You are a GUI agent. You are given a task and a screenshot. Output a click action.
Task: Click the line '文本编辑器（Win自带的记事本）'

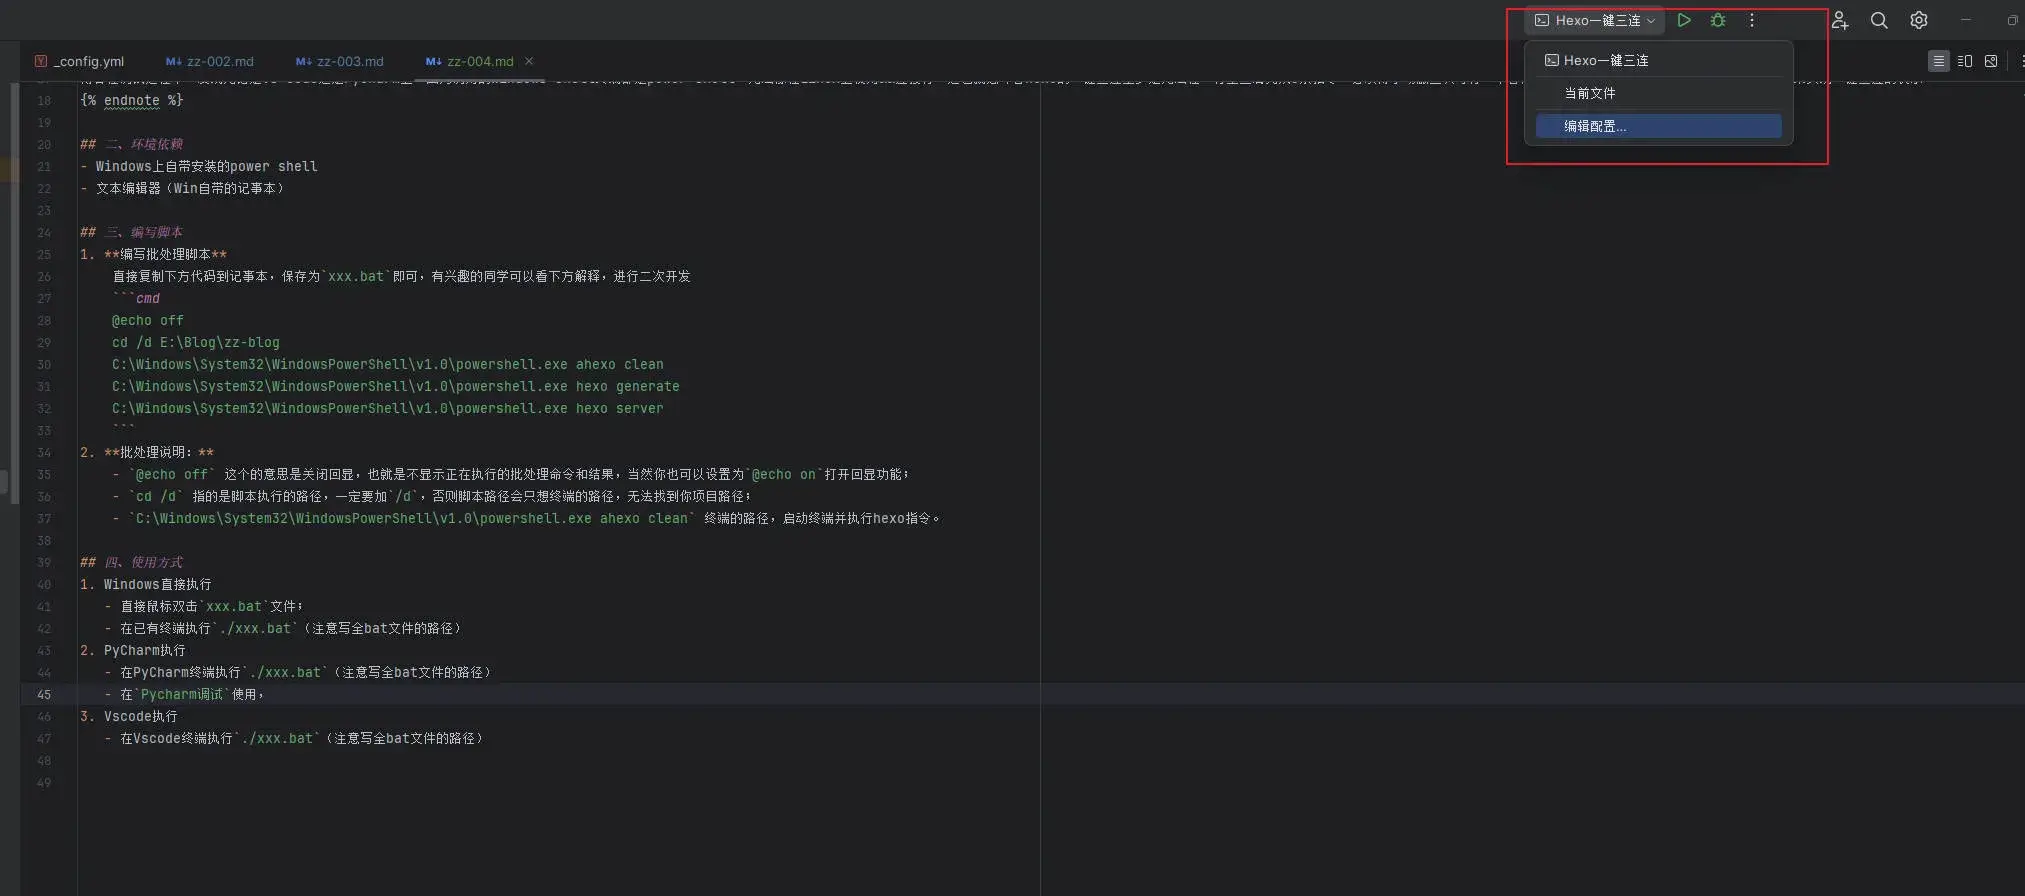tap(184, 188)
